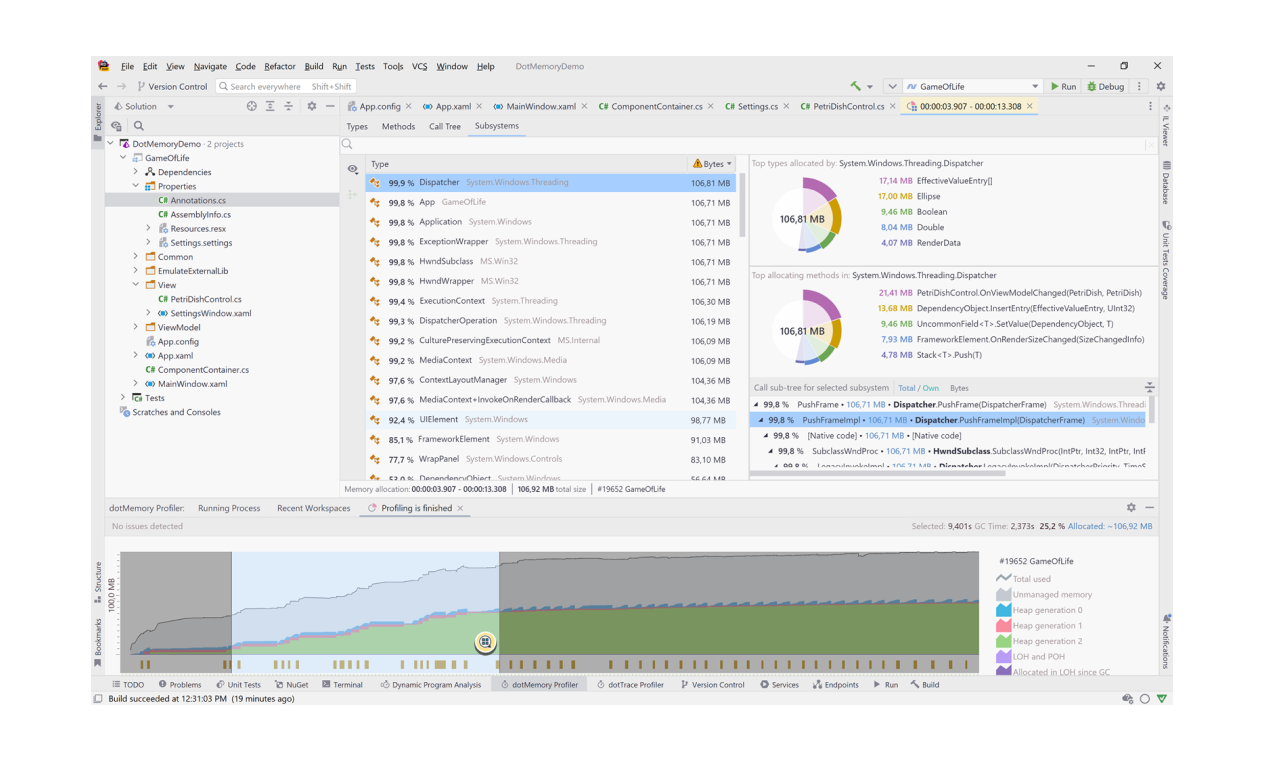Click the call sub-tree collapse icon
Image resolution: width=1264 pixels, height=762 pixels.
point(1149,387)
